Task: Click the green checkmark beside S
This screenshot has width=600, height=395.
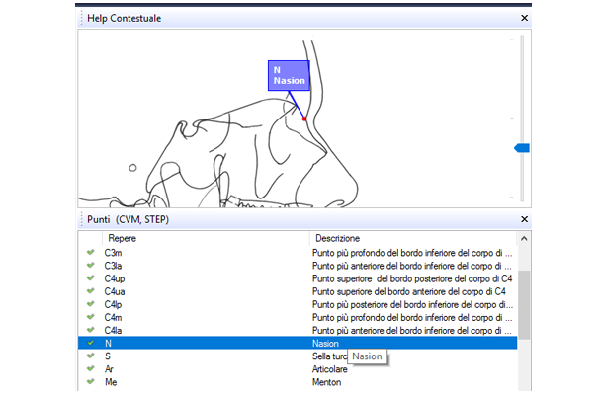Action: tap(90, 356)
